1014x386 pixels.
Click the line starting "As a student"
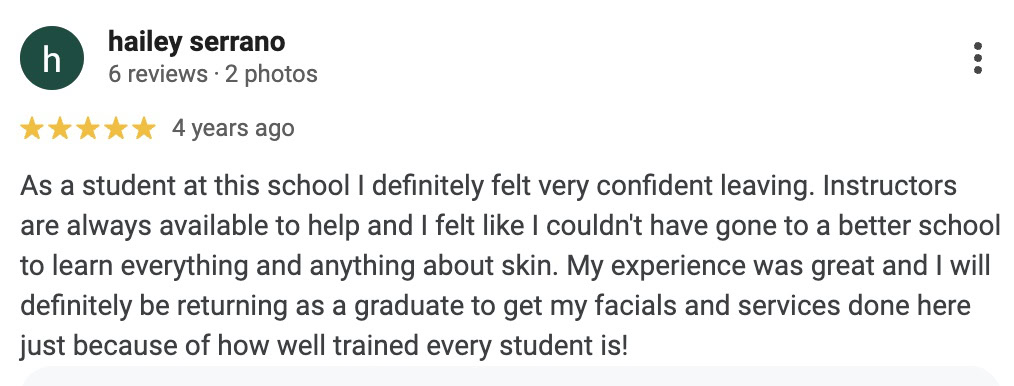coord(488,187)
